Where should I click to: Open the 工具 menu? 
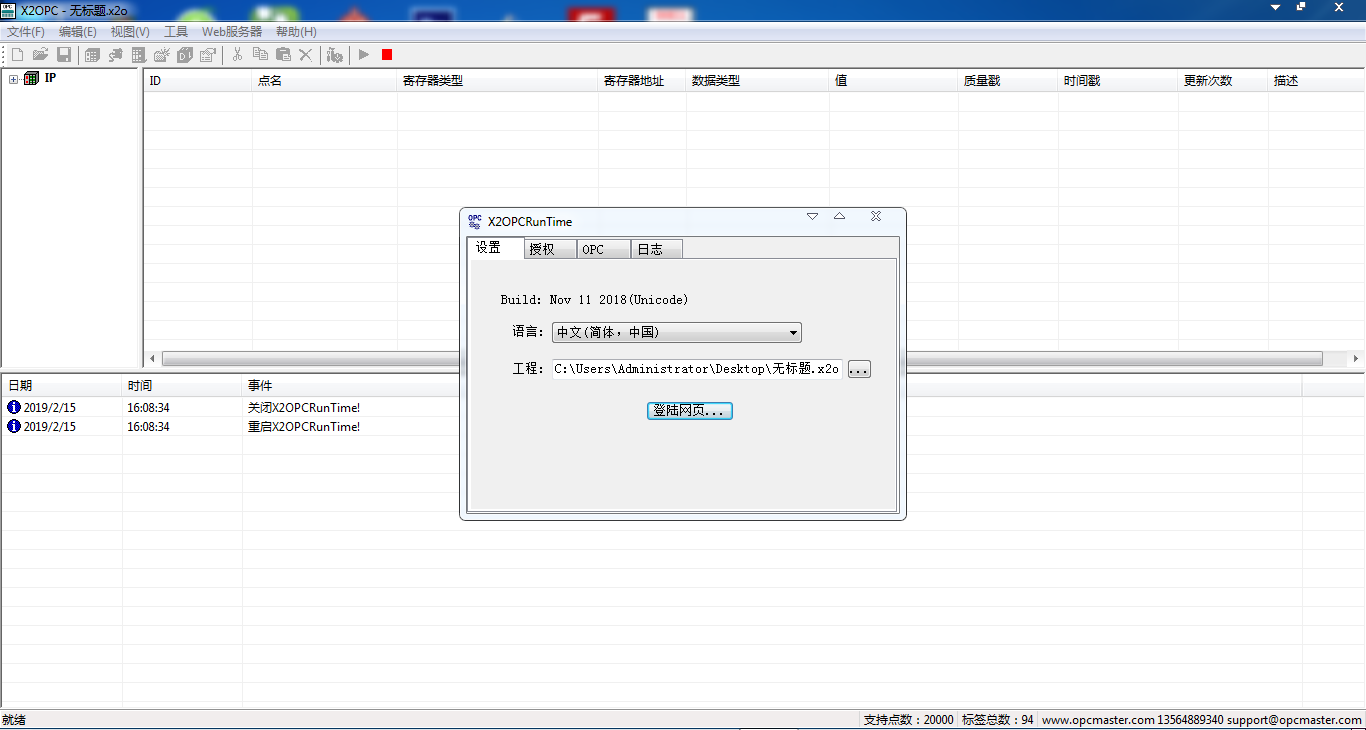176,32
